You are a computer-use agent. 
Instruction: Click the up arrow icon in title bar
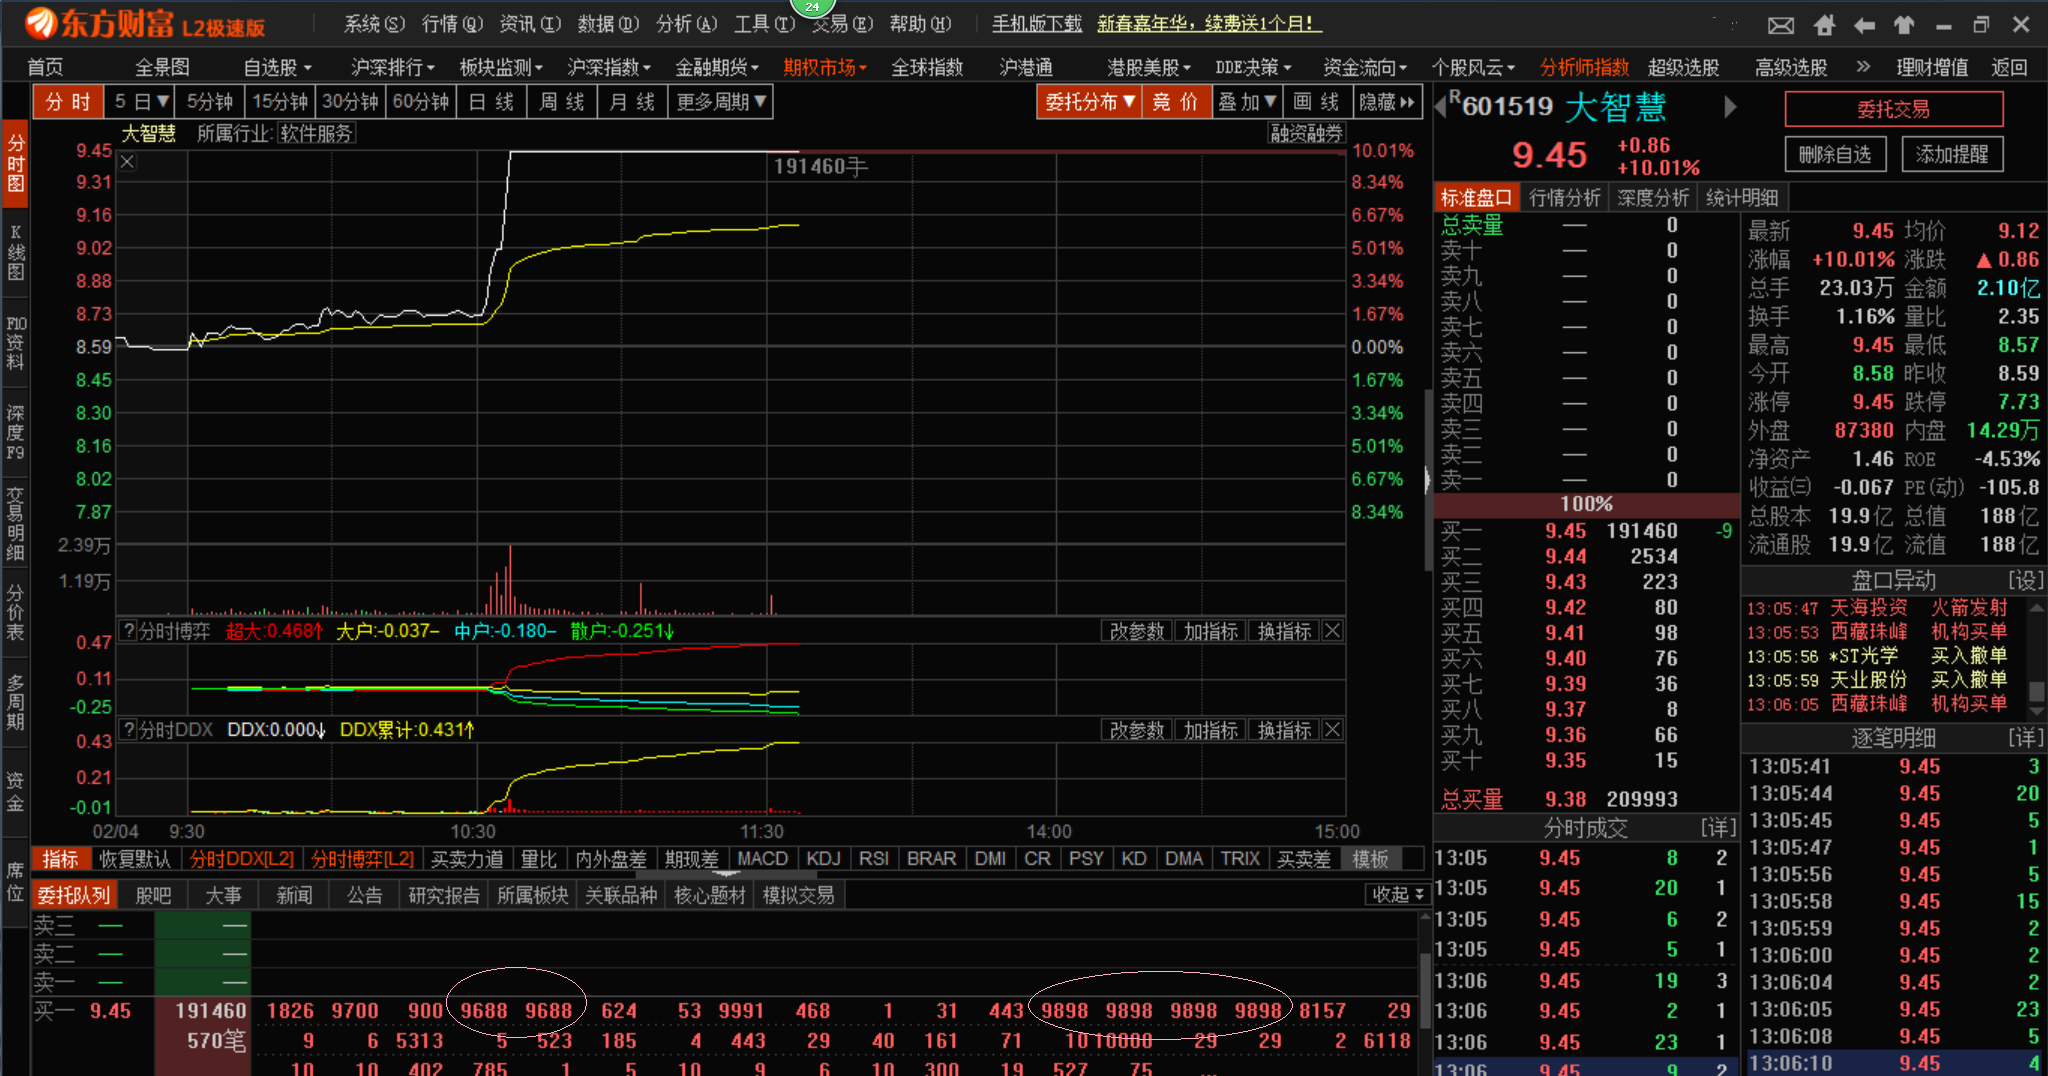pos(1903,25)
